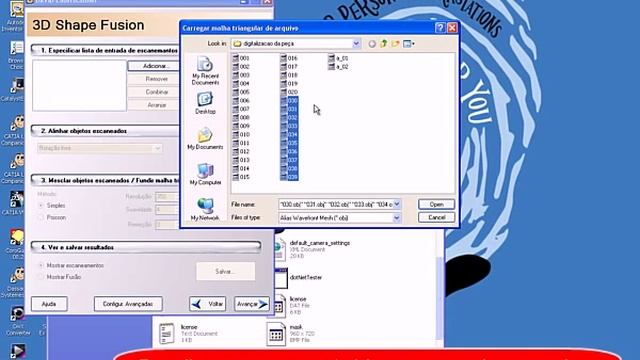
Task: Select highlighted file 030
Action: (289, 100)
